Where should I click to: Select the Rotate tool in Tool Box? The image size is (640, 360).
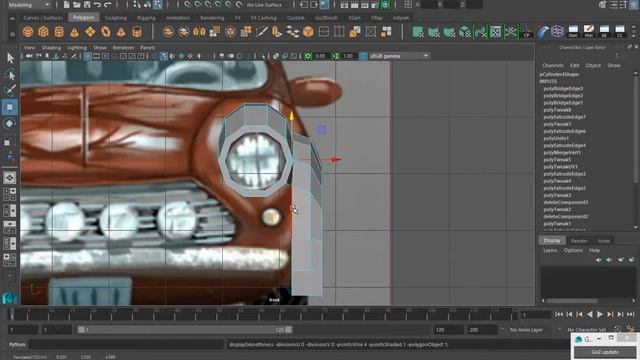[10, 123]
